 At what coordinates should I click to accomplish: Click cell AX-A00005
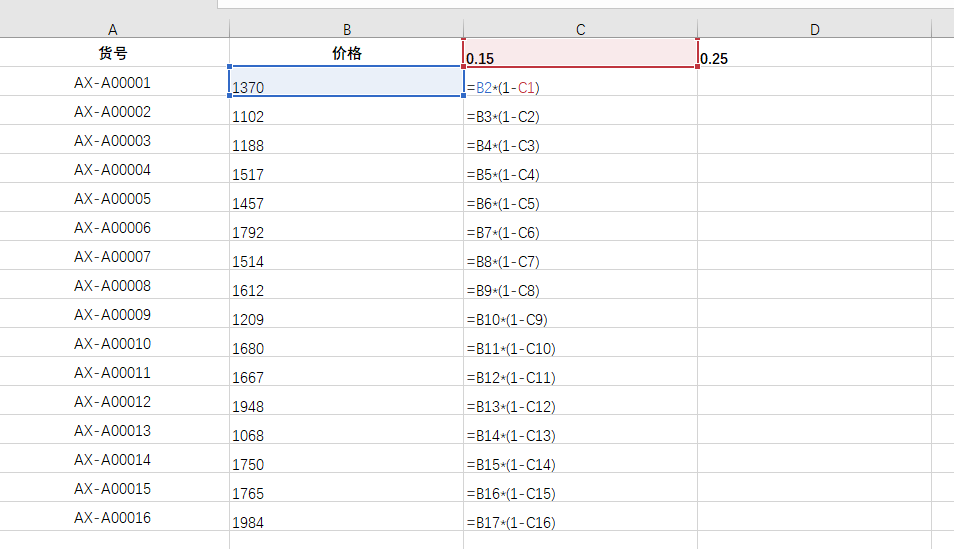[x=113, y=198]
